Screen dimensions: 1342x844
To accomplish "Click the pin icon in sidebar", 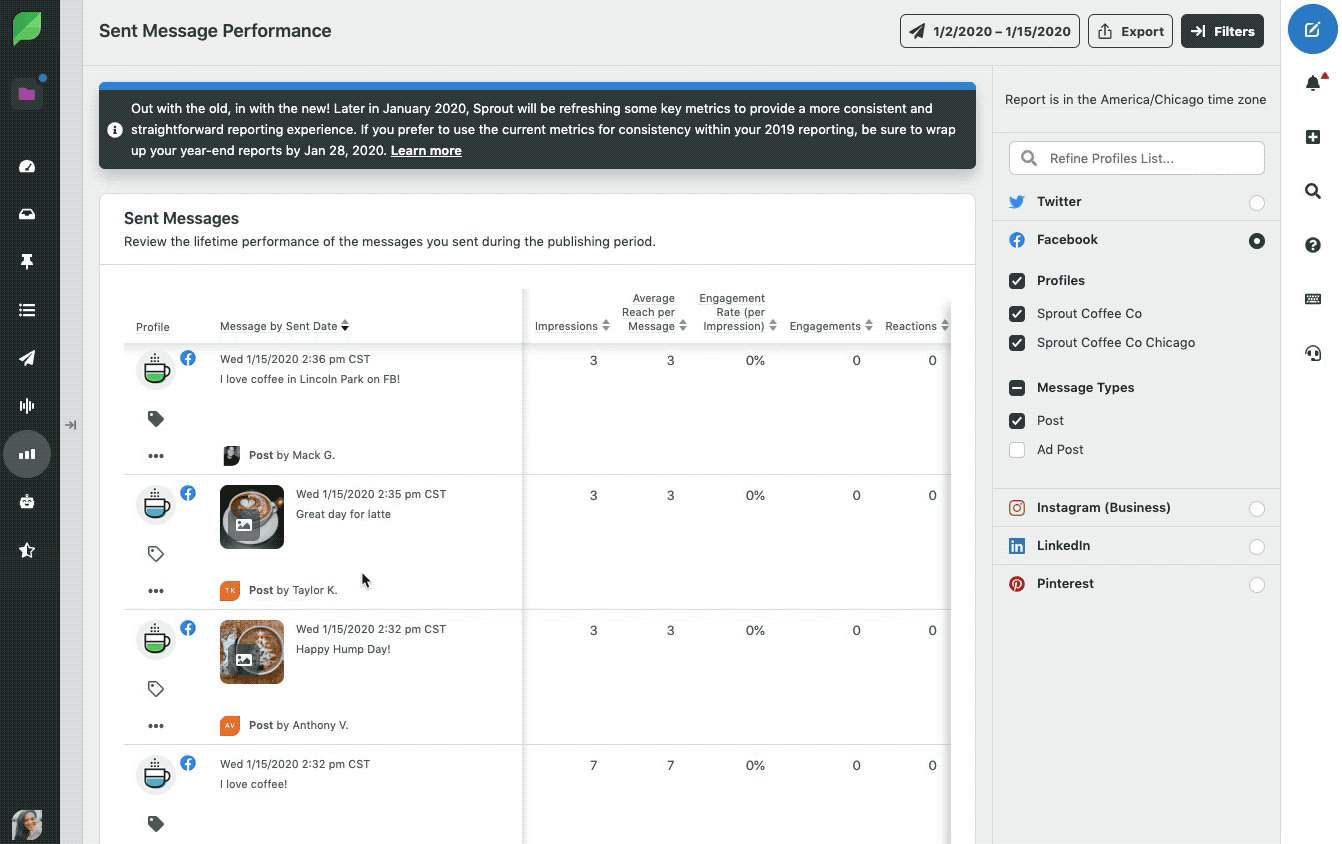I will (27, 262).
